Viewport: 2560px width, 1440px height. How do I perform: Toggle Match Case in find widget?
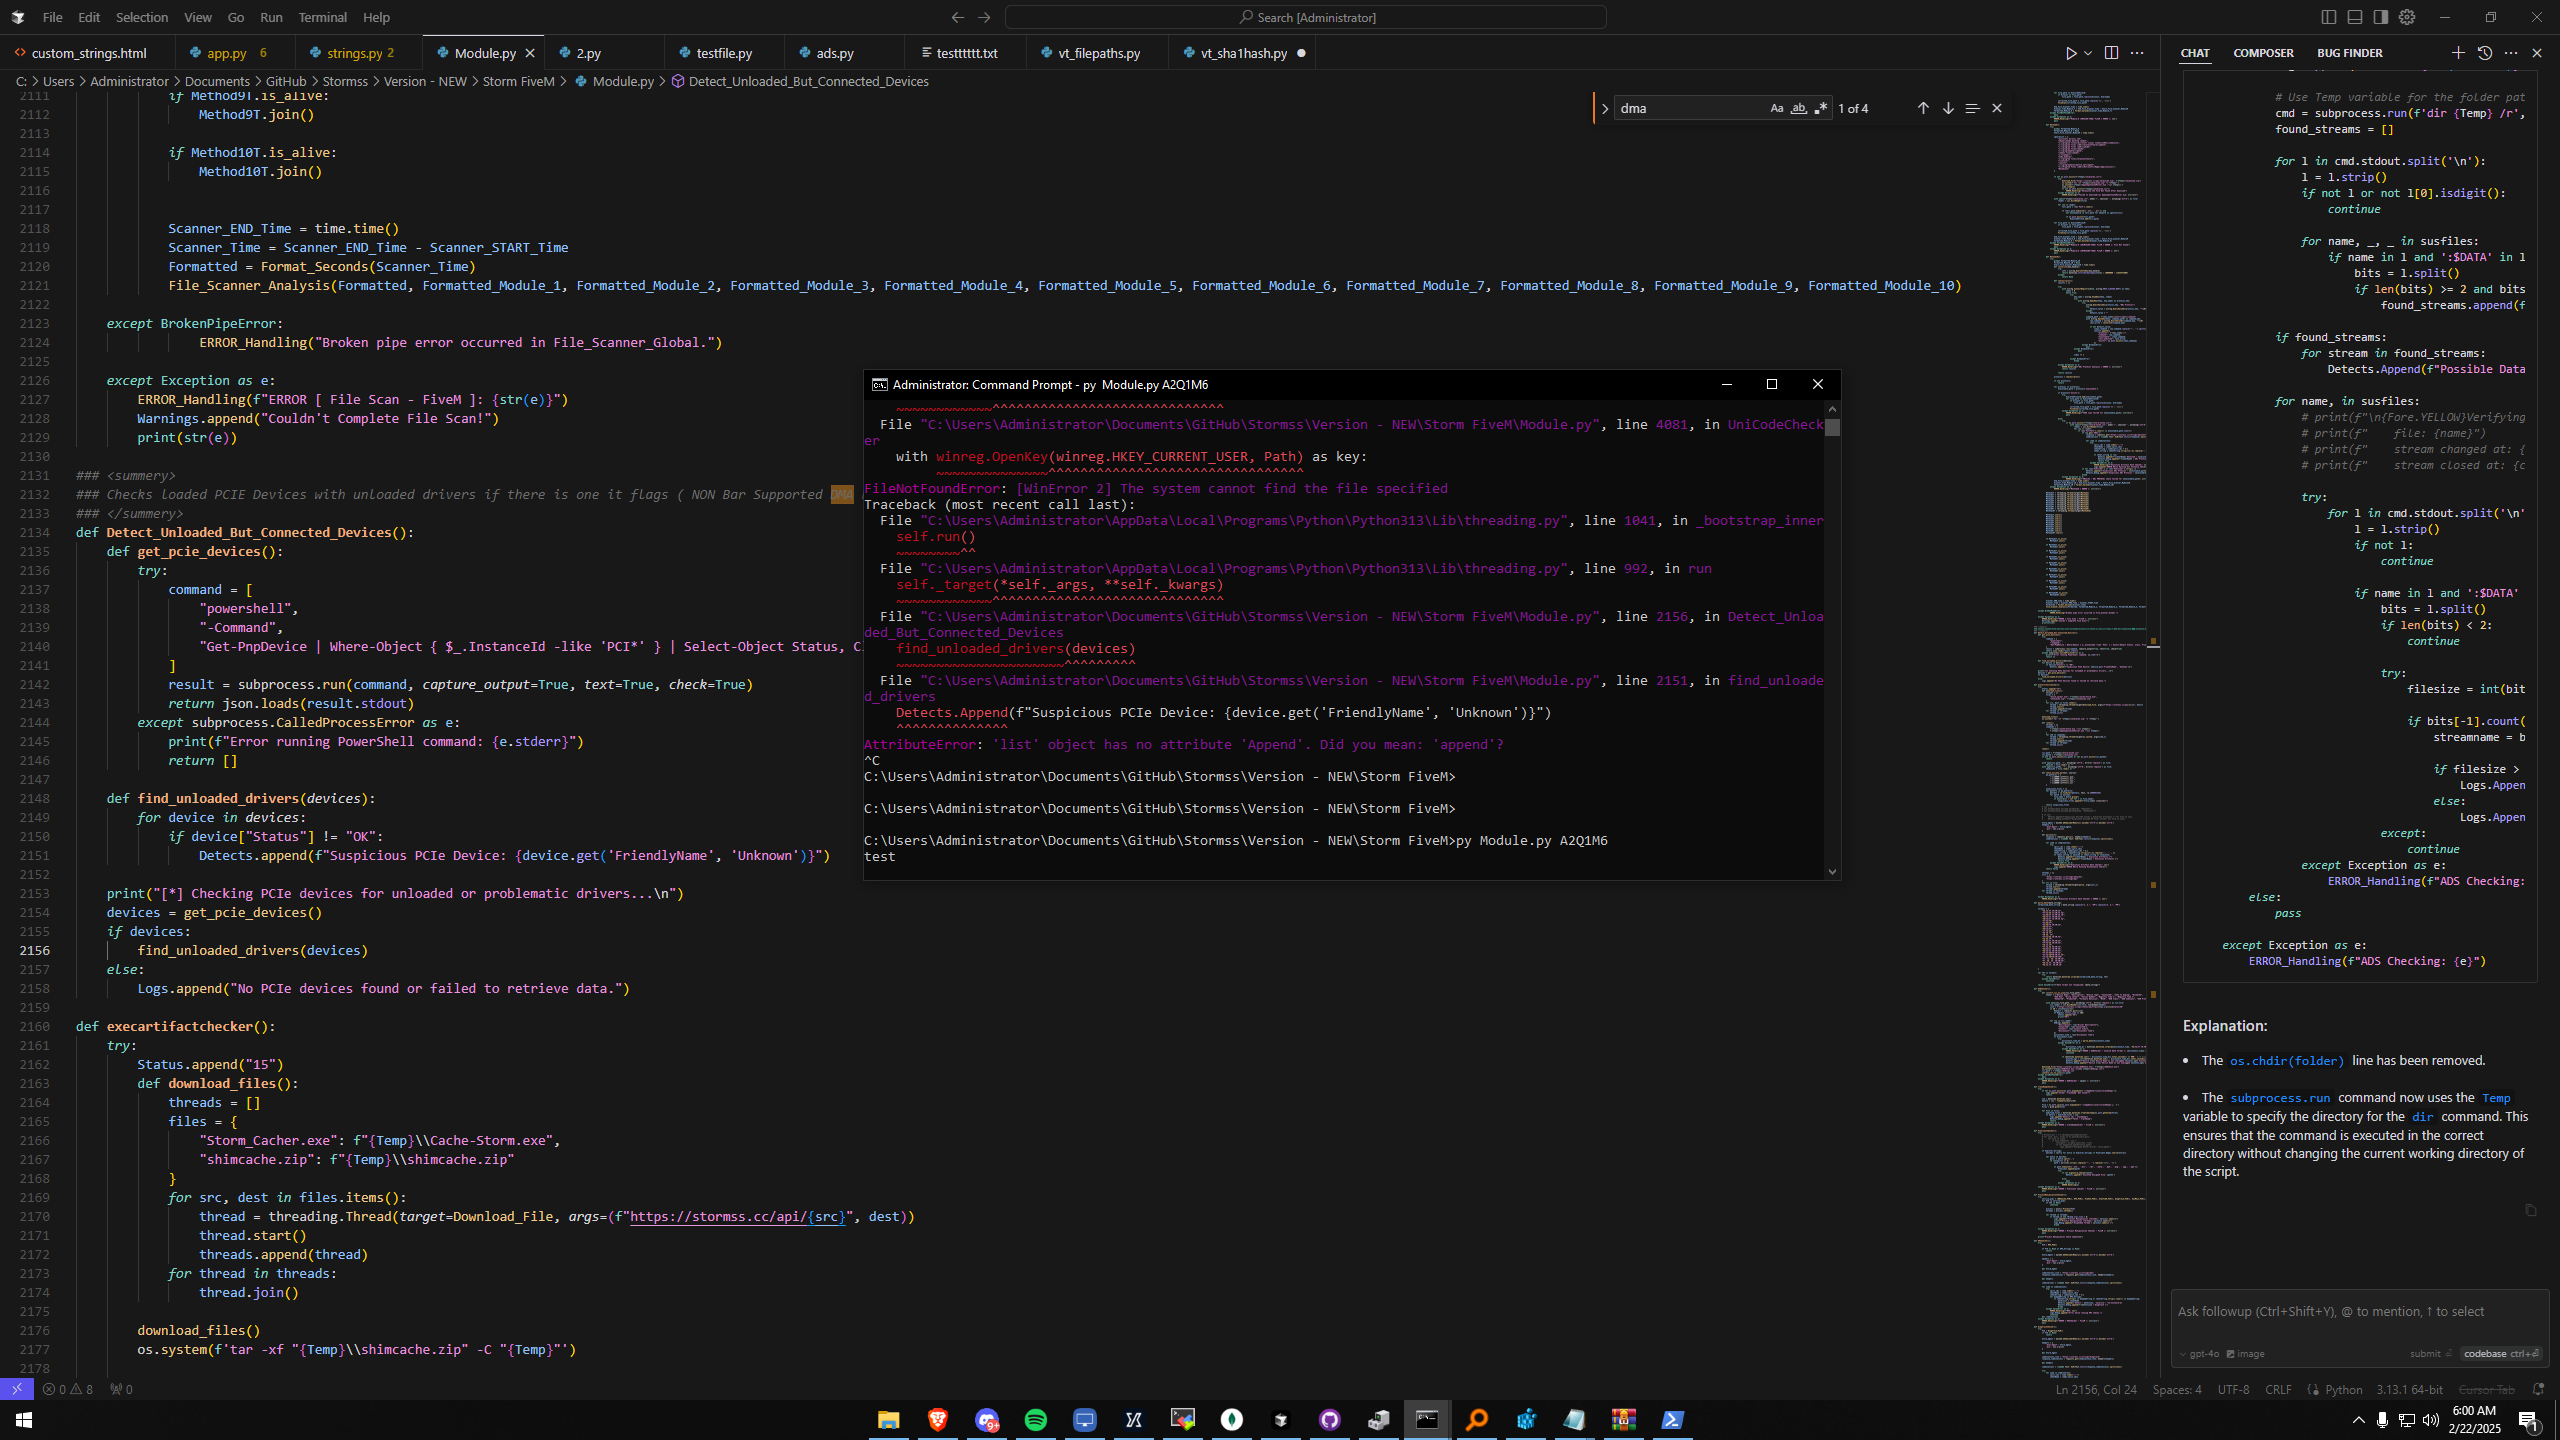coord(1776,108)
